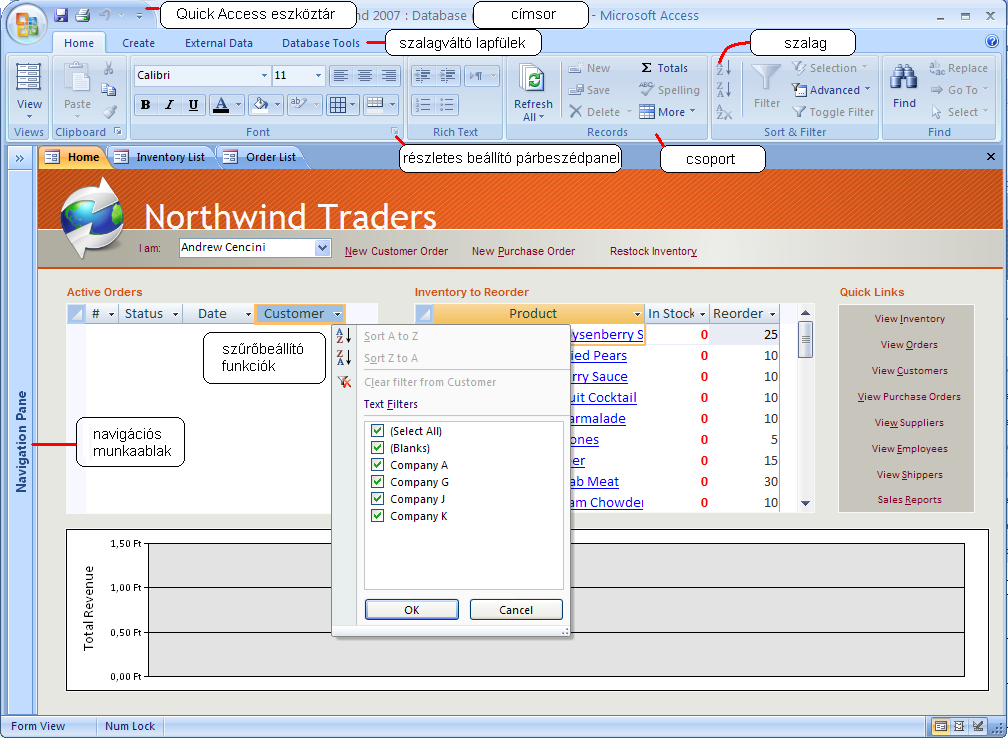1008x738 pixels.
Task: Click the Gridlines icon
Action: (338, 104)
